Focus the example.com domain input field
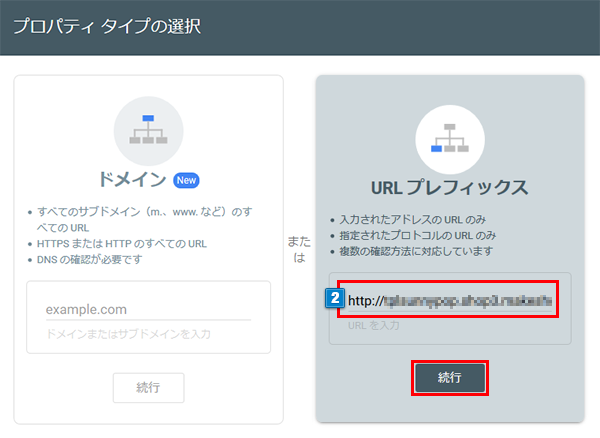 tap(148, 310)
